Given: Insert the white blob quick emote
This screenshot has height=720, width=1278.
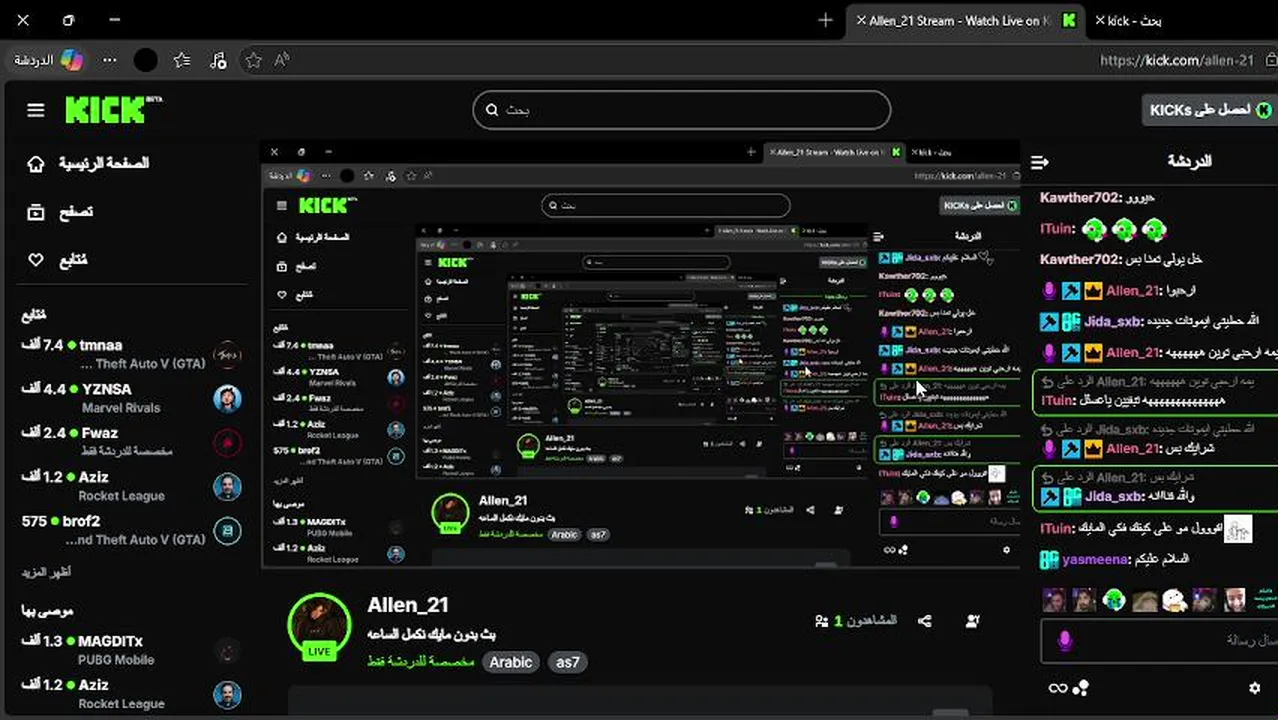Looking at the screenshot, I should (1174, 600).
